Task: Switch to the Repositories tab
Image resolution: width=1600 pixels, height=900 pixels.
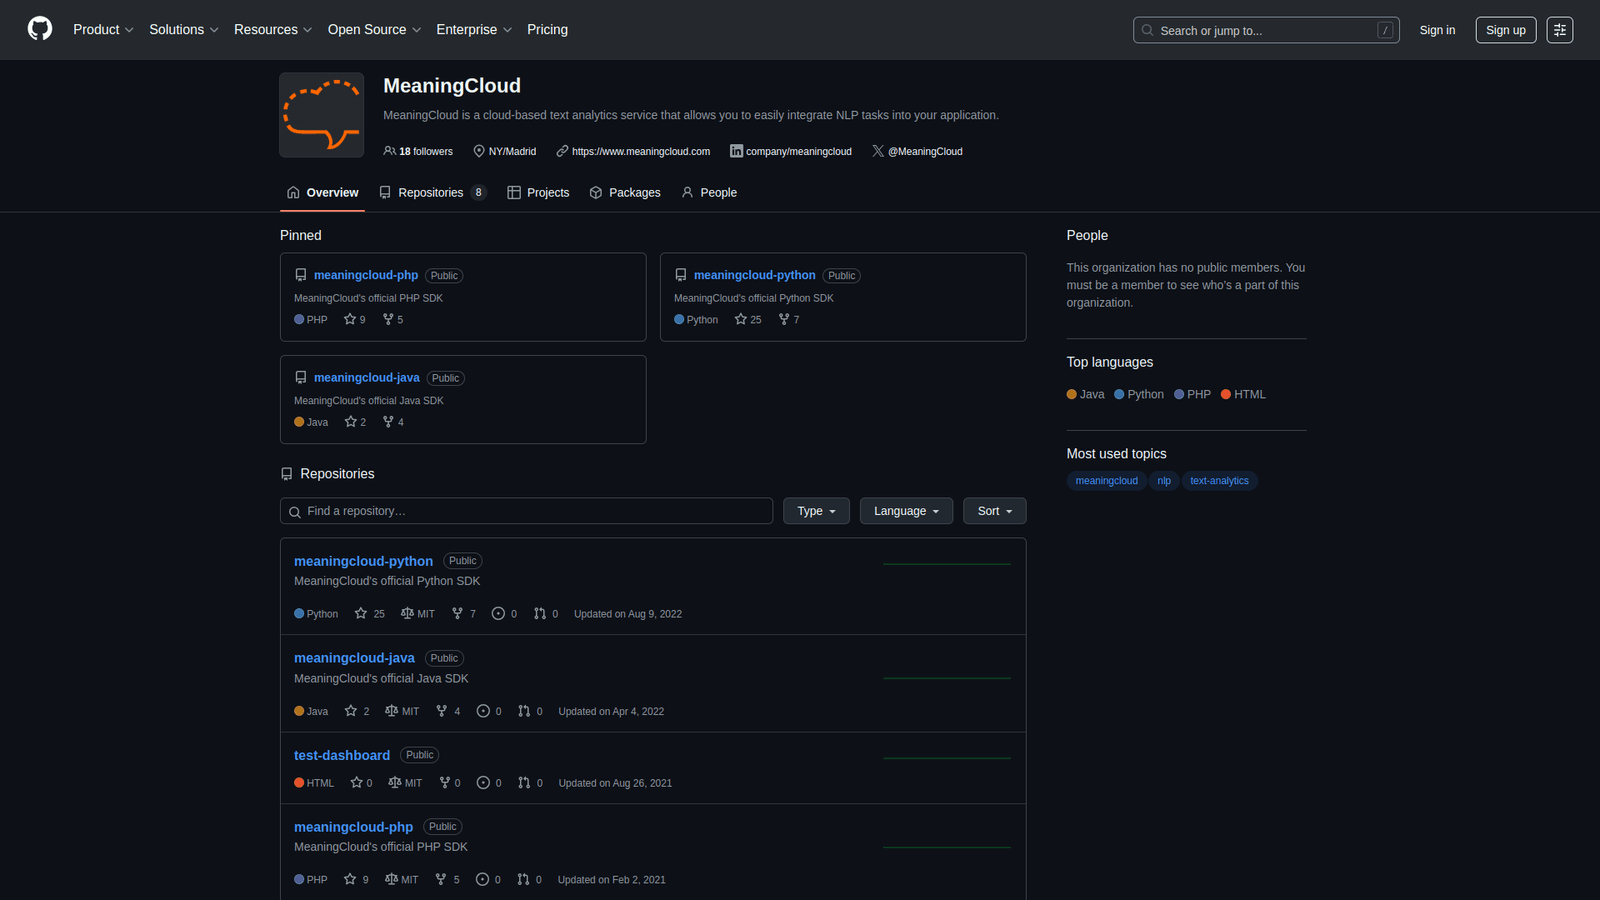Action: (432, 193)
